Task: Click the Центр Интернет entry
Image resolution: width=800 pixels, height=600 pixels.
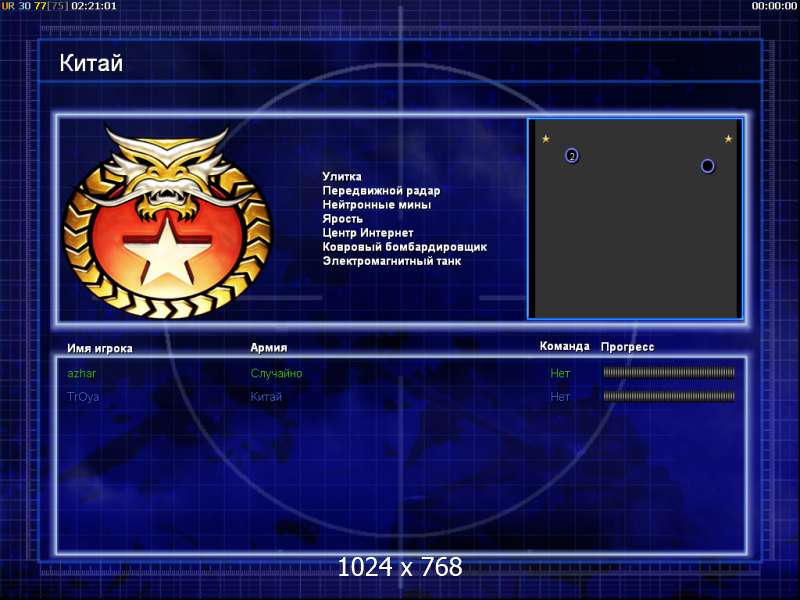Action: (368, 233)
